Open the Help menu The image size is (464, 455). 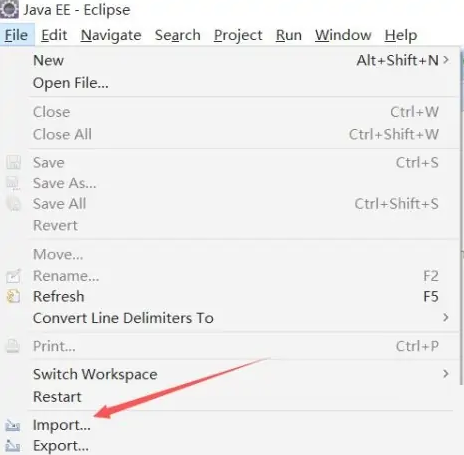[x=401, y=35]
